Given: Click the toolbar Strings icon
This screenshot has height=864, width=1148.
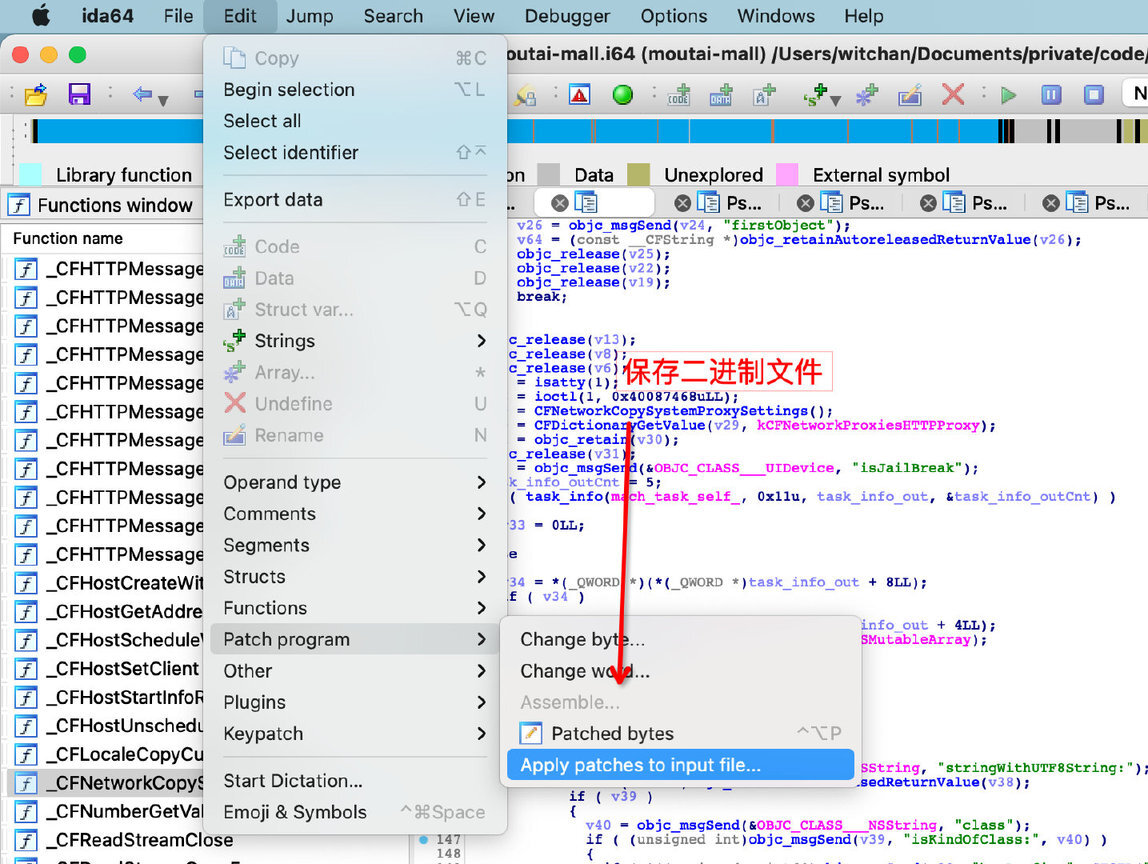Looking at the screenshot, I should pos(815,94).
